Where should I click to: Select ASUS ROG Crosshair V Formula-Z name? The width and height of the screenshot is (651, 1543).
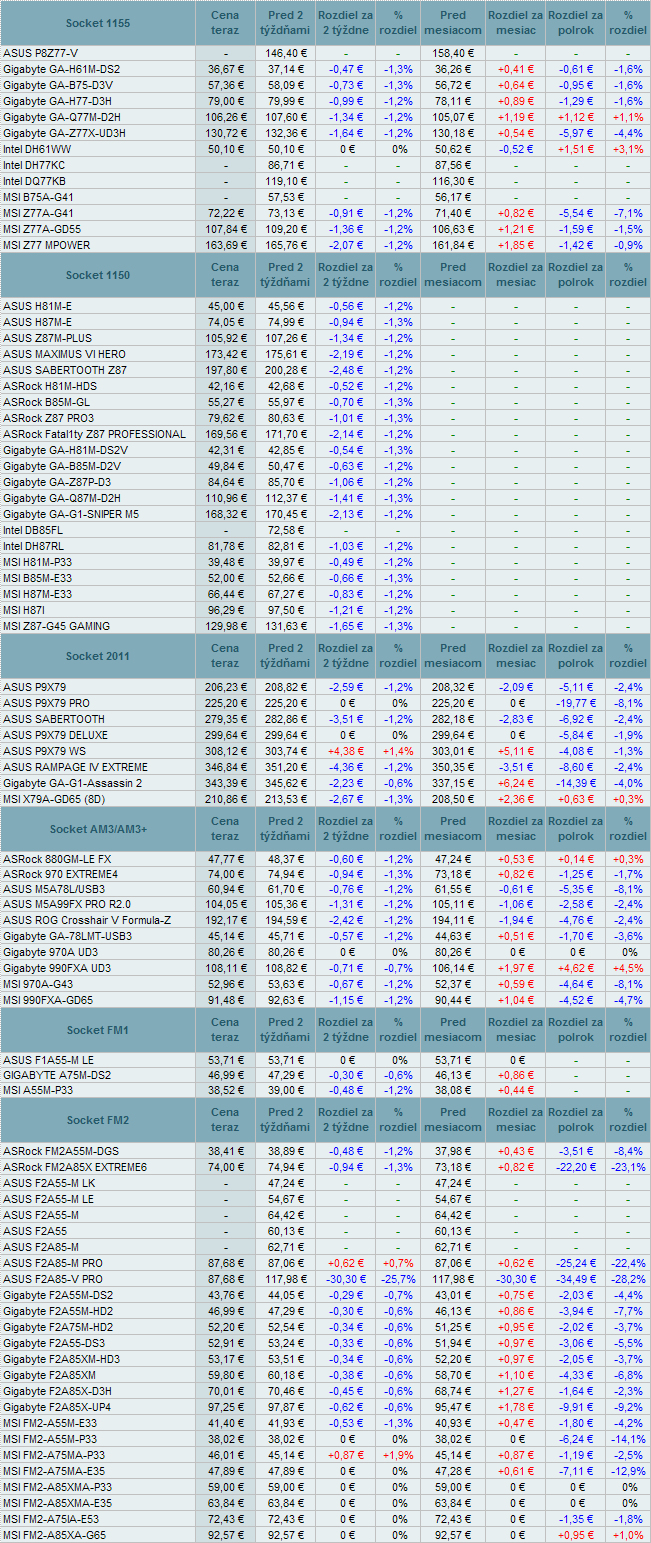click(87, 920)
